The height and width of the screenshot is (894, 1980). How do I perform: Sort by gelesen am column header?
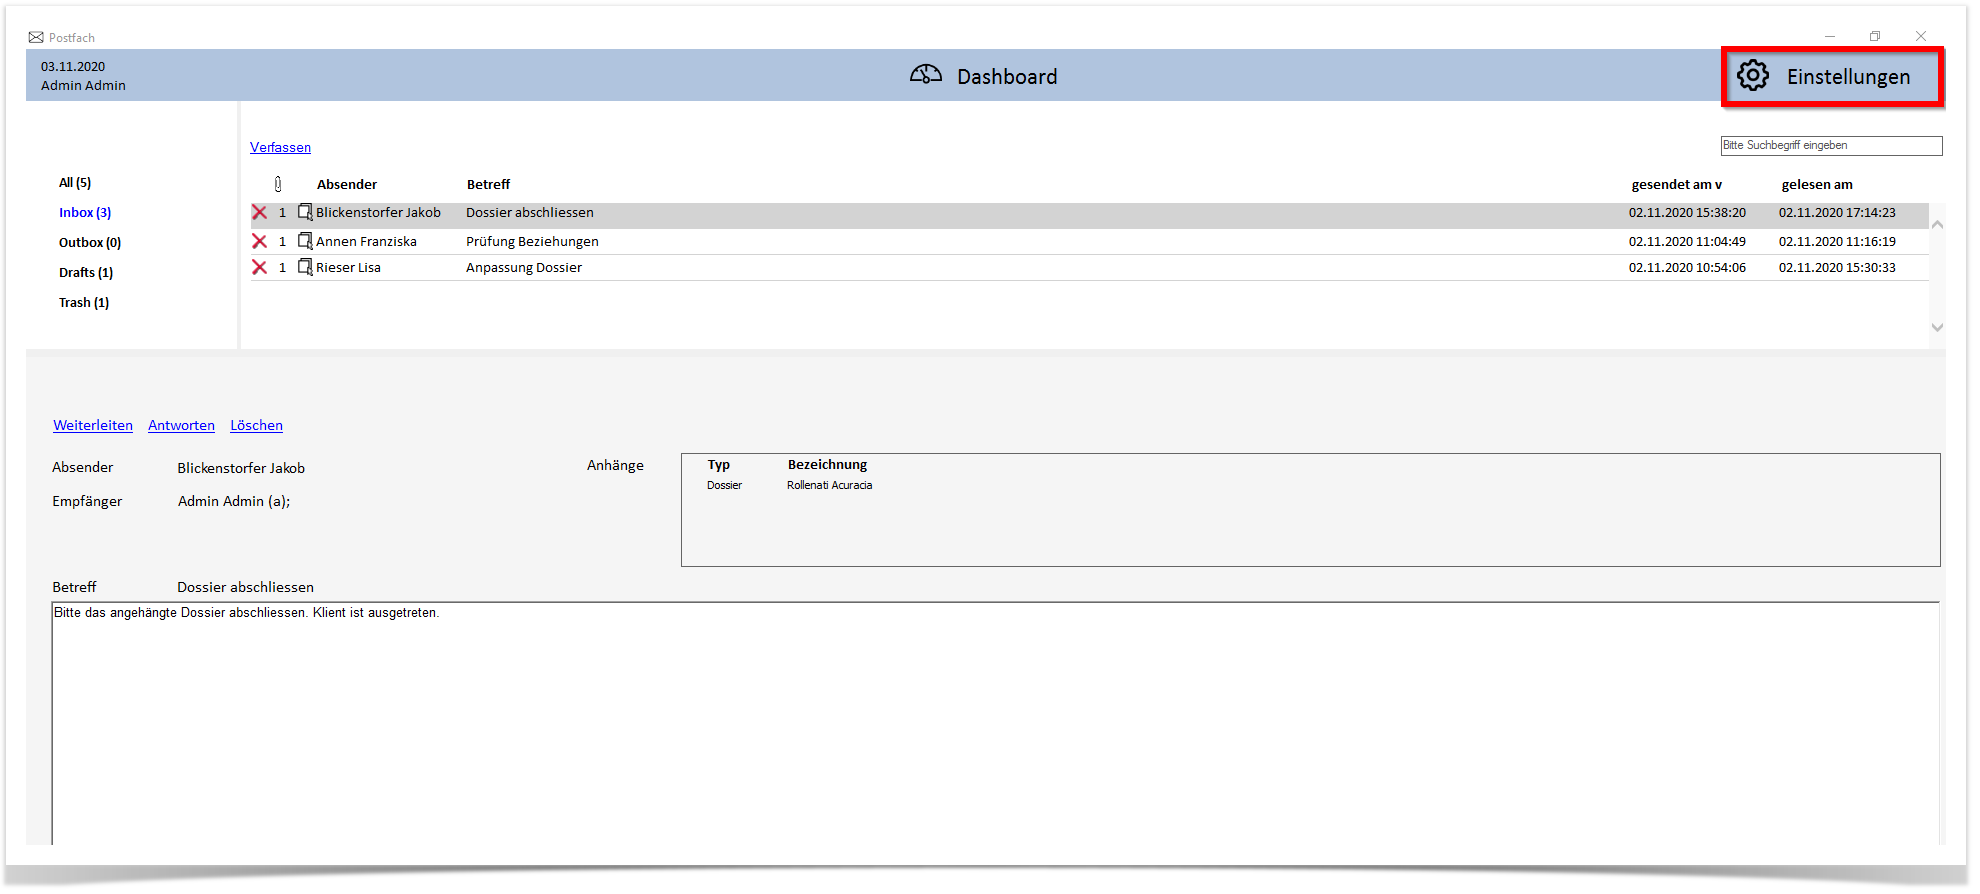click(1817, 185)
